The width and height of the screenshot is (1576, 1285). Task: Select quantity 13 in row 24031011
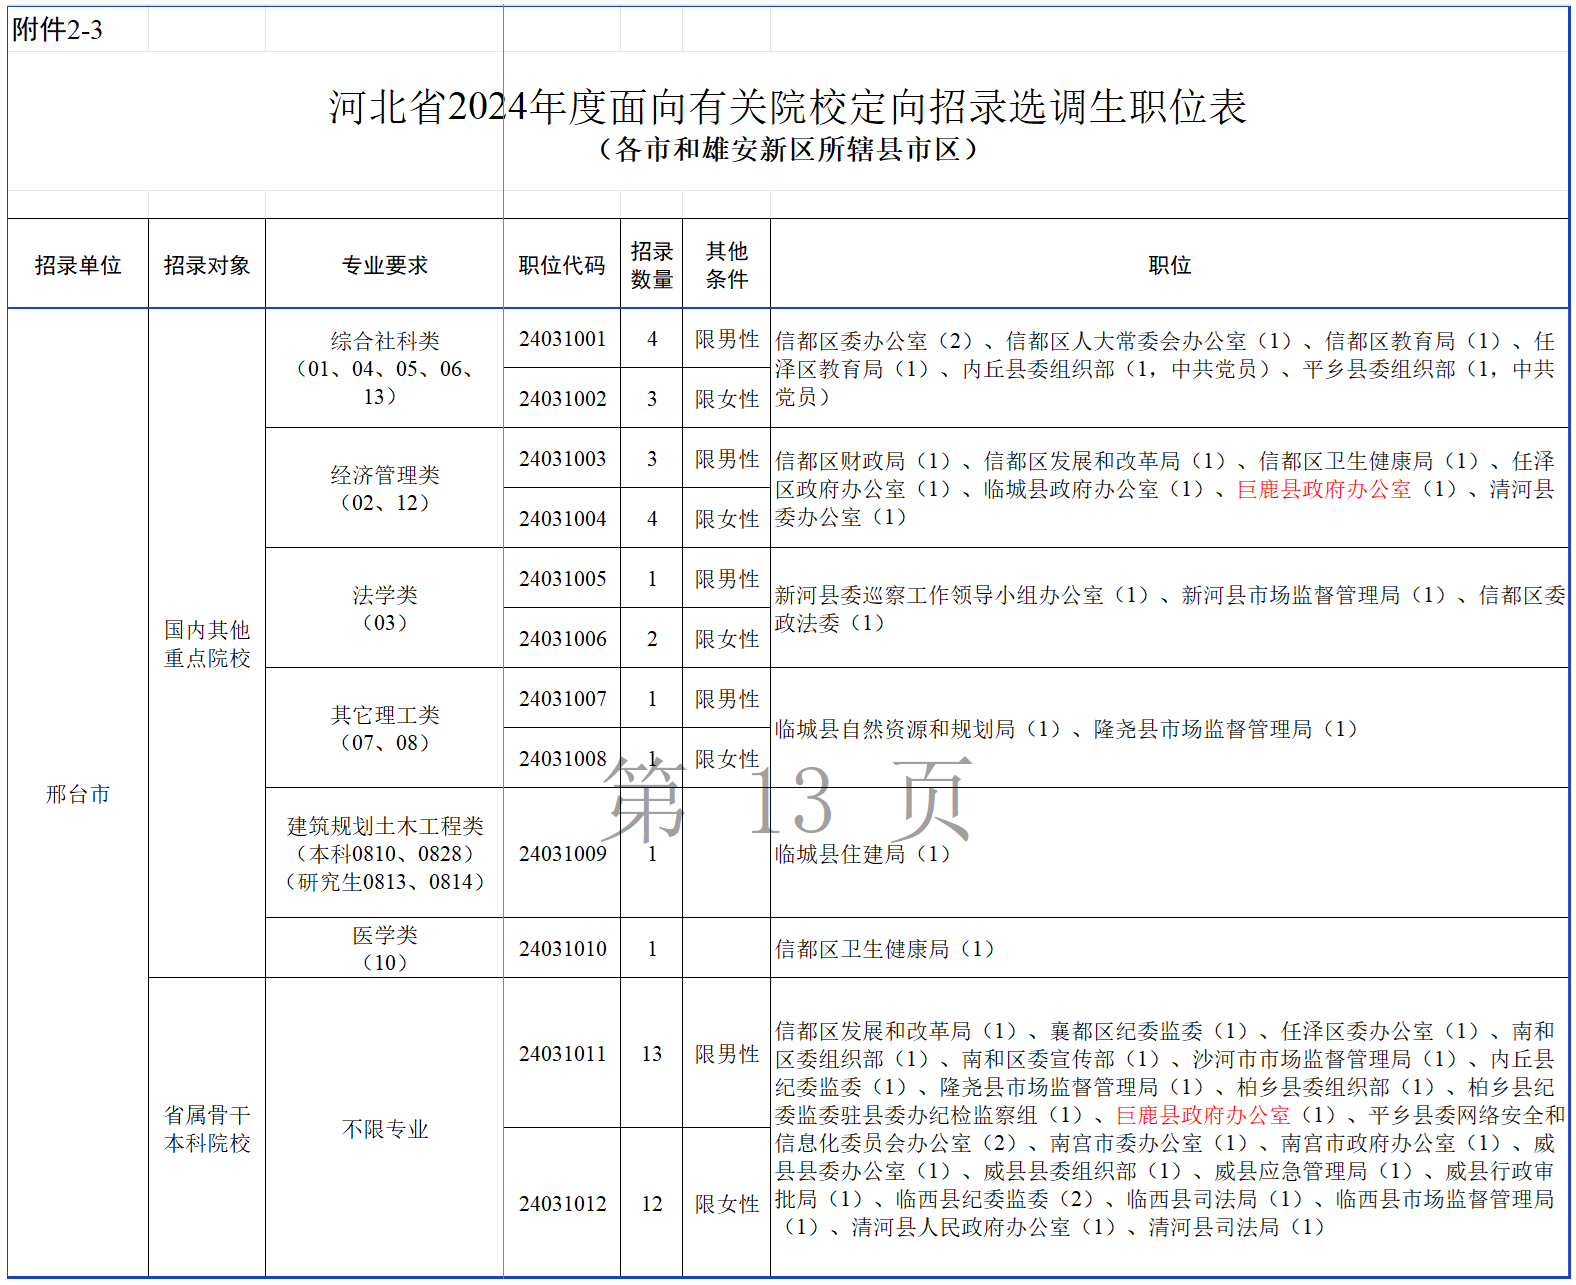point(652,1054)
